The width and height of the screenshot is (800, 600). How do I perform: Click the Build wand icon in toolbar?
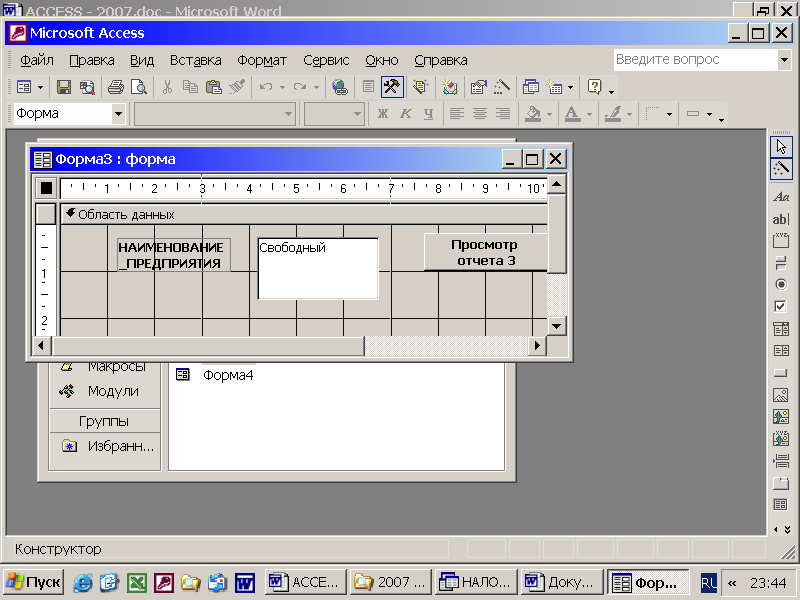[502, 87]
